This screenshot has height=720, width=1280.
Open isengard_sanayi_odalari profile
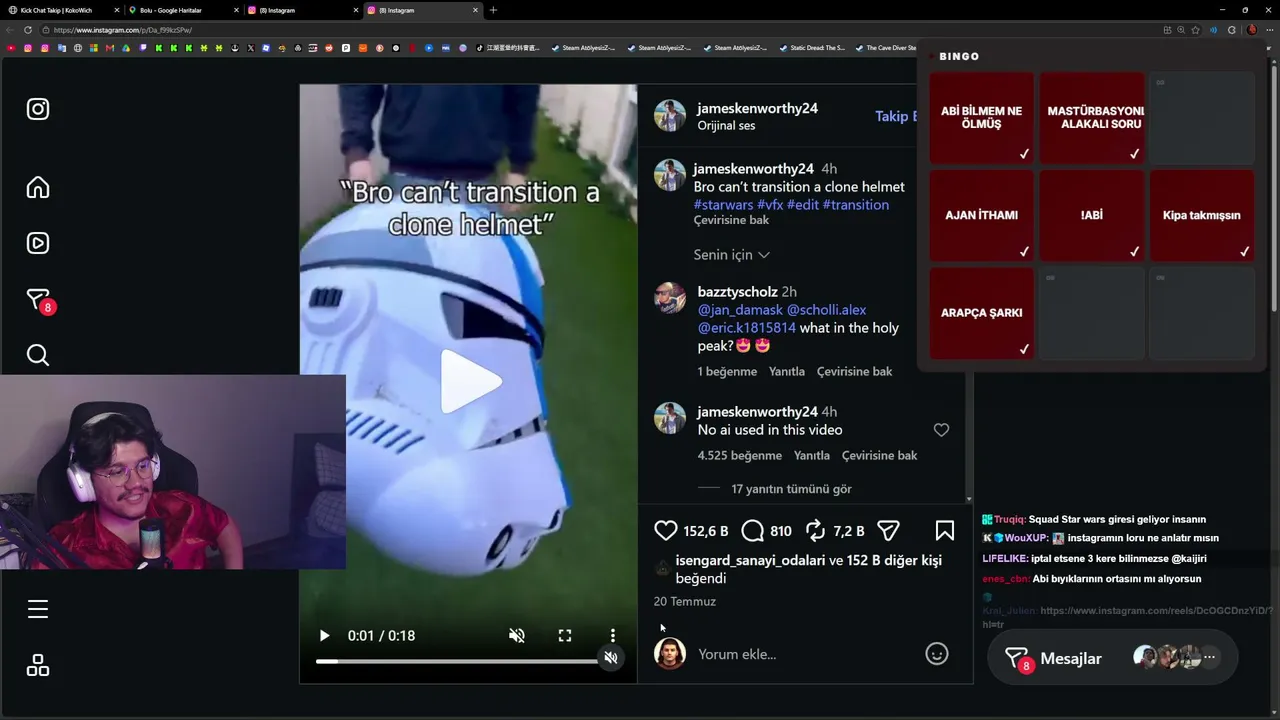(x=750, y=560)
